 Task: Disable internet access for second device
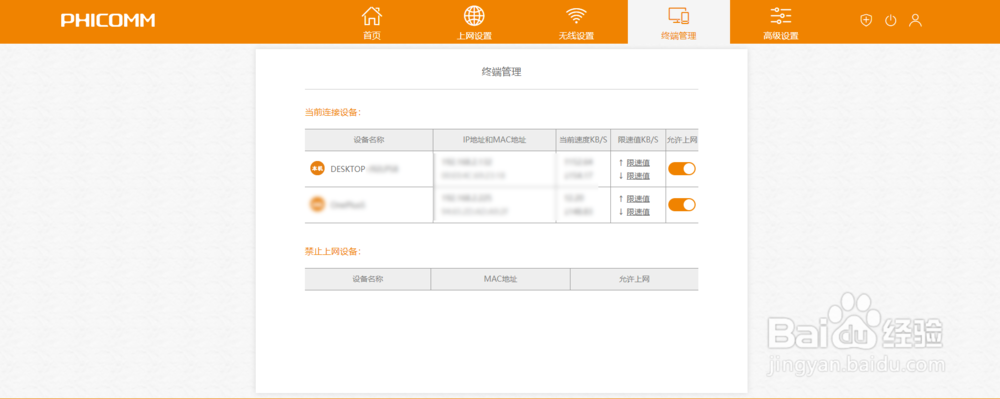(682, 205)
